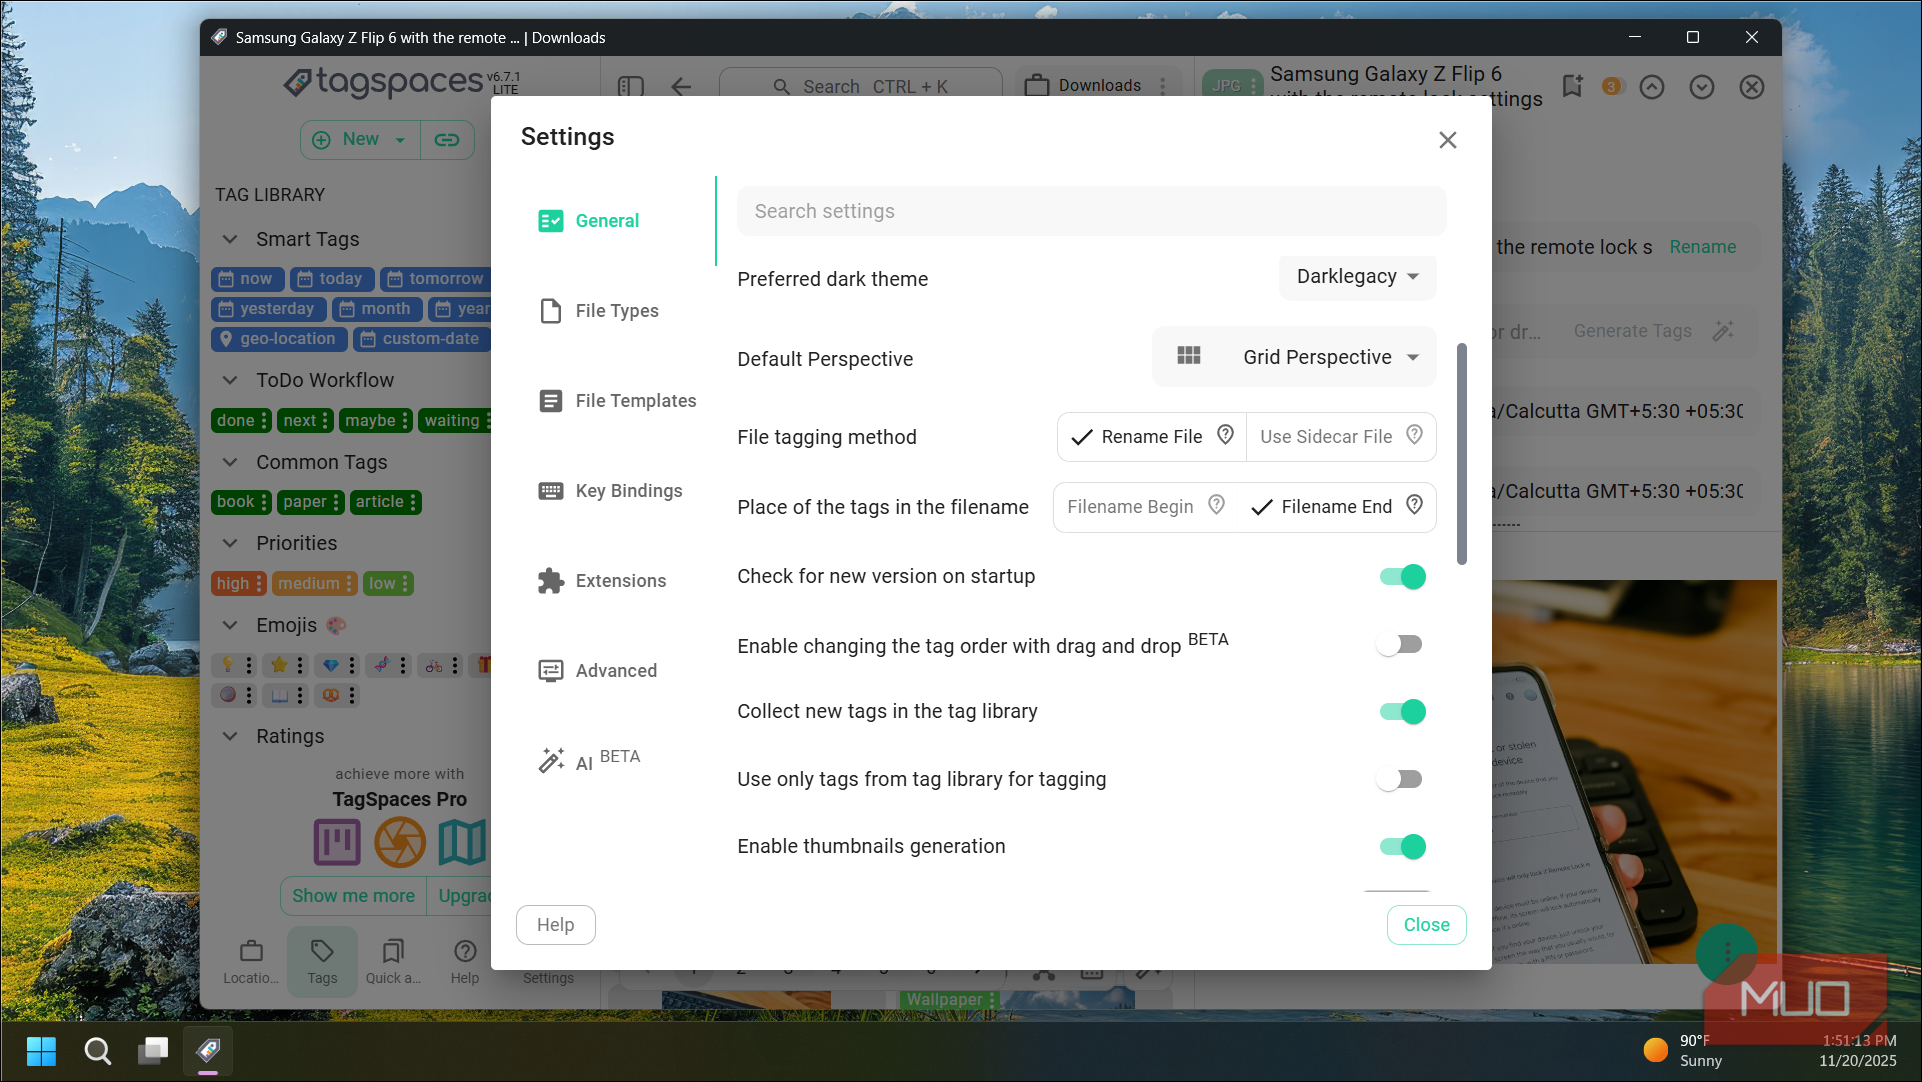The image size is (1922, 1082).
Task: Collapse the Smart Tags group
Action: [230, 239]
